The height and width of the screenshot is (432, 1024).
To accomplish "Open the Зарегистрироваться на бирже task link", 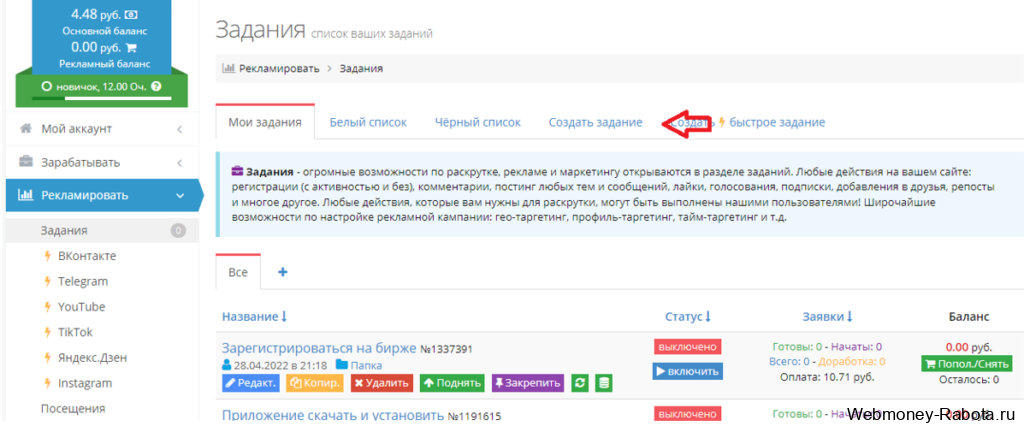I will coord(319,348).
